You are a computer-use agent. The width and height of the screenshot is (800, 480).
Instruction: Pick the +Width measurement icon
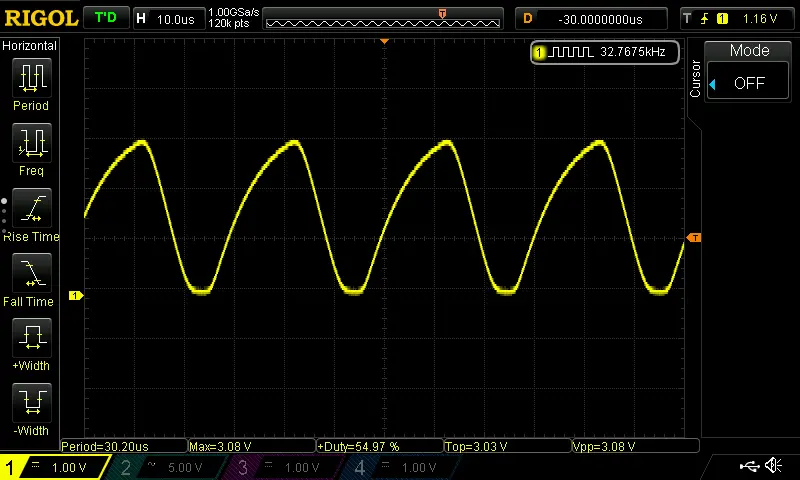point(31,338)
